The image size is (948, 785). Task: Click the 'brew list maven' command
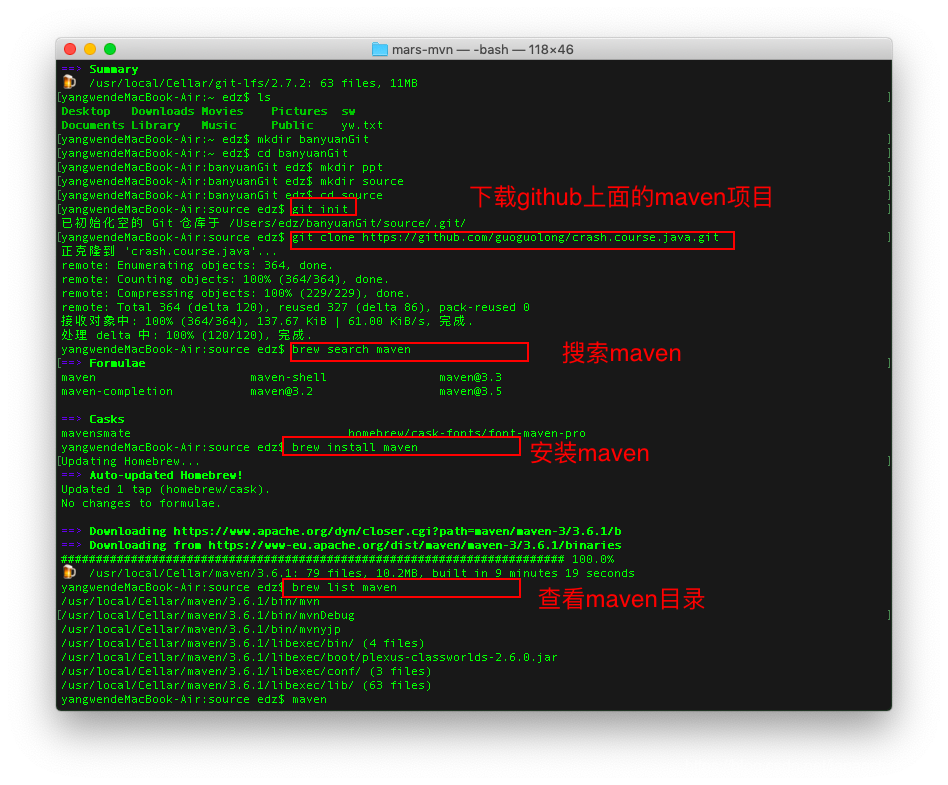345,587
